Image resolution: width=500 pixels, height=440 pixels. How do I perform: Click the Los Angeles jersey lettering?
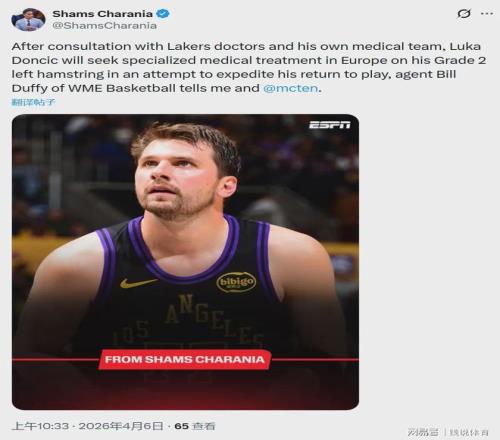(188, 322)
